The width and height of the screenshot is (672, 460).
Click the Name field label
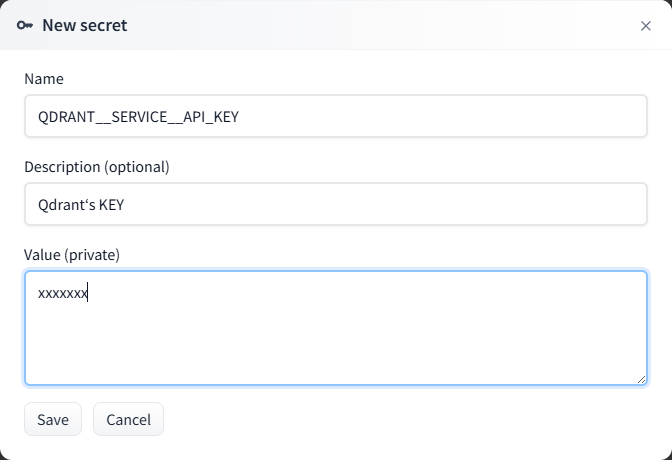point(44,78)
